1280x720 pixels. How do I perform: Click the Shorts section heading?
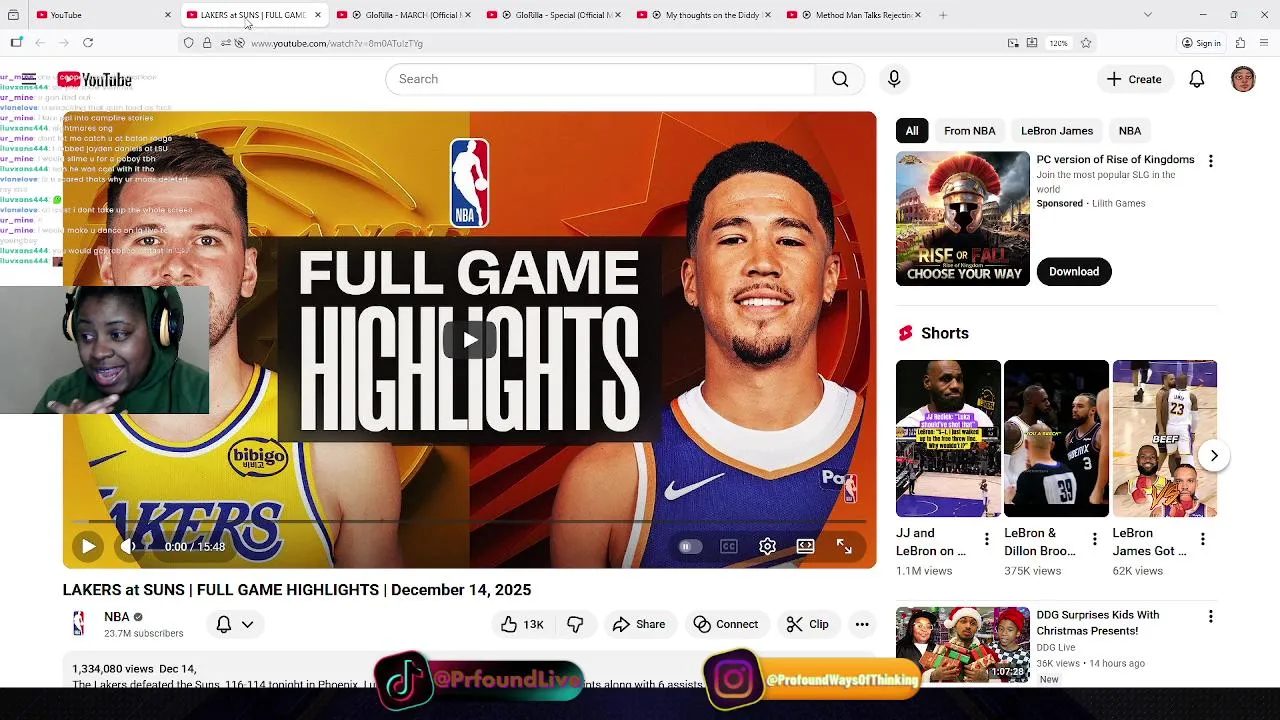945,333
